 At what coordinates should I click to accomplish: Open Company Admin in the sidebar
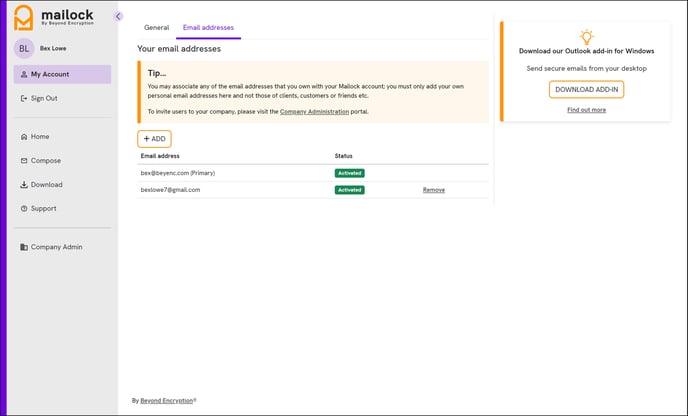tap(62, 247)
